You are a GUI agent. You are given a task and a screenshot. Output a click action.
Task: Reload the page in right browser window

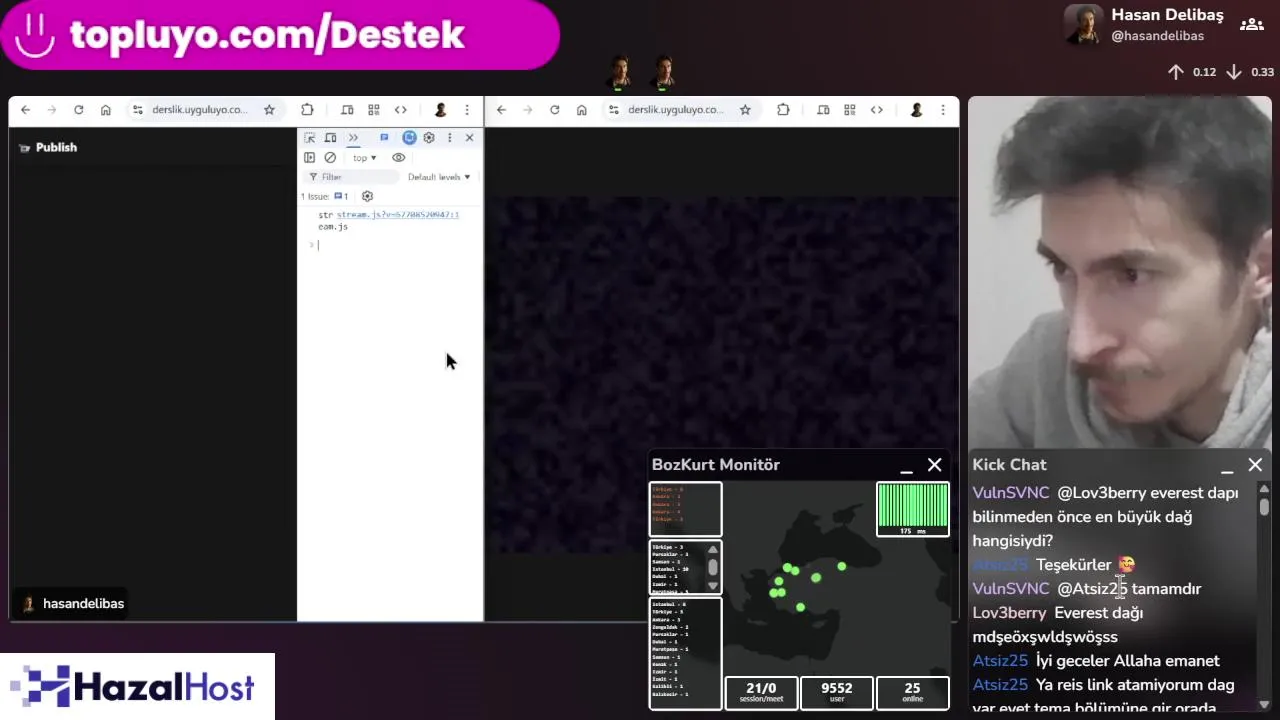coord(555,110)
